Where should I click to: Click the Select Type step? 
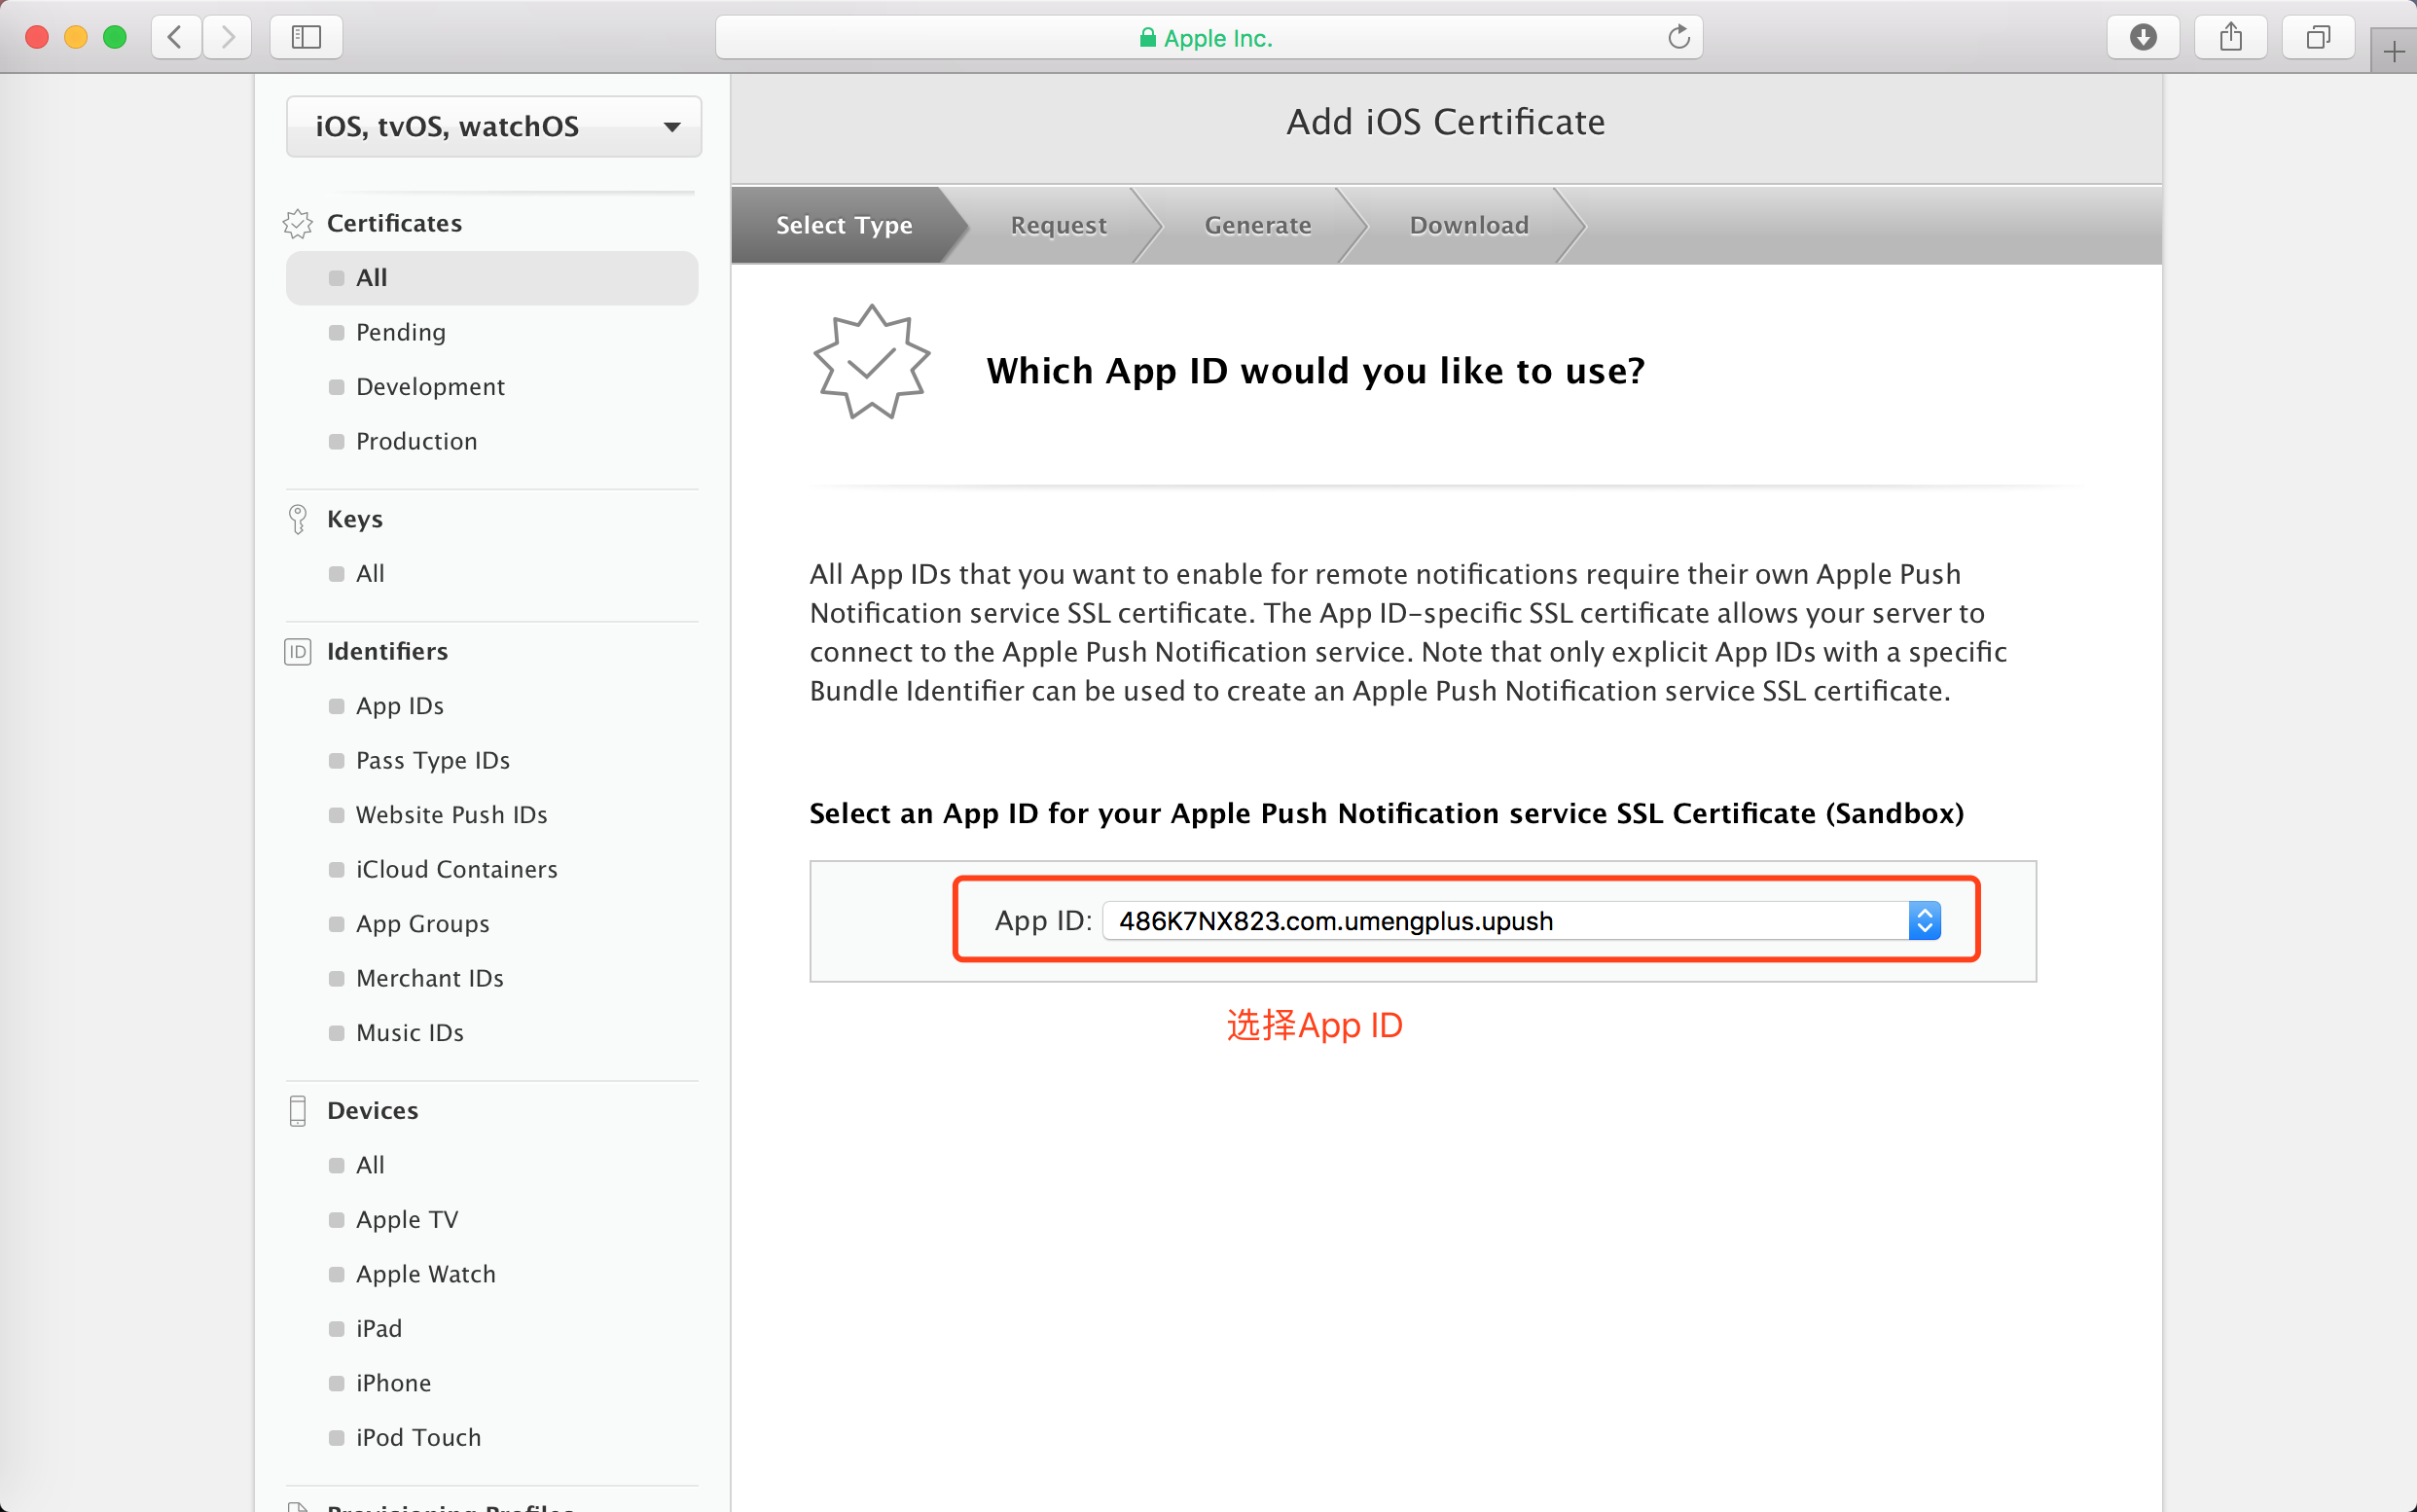844,225
